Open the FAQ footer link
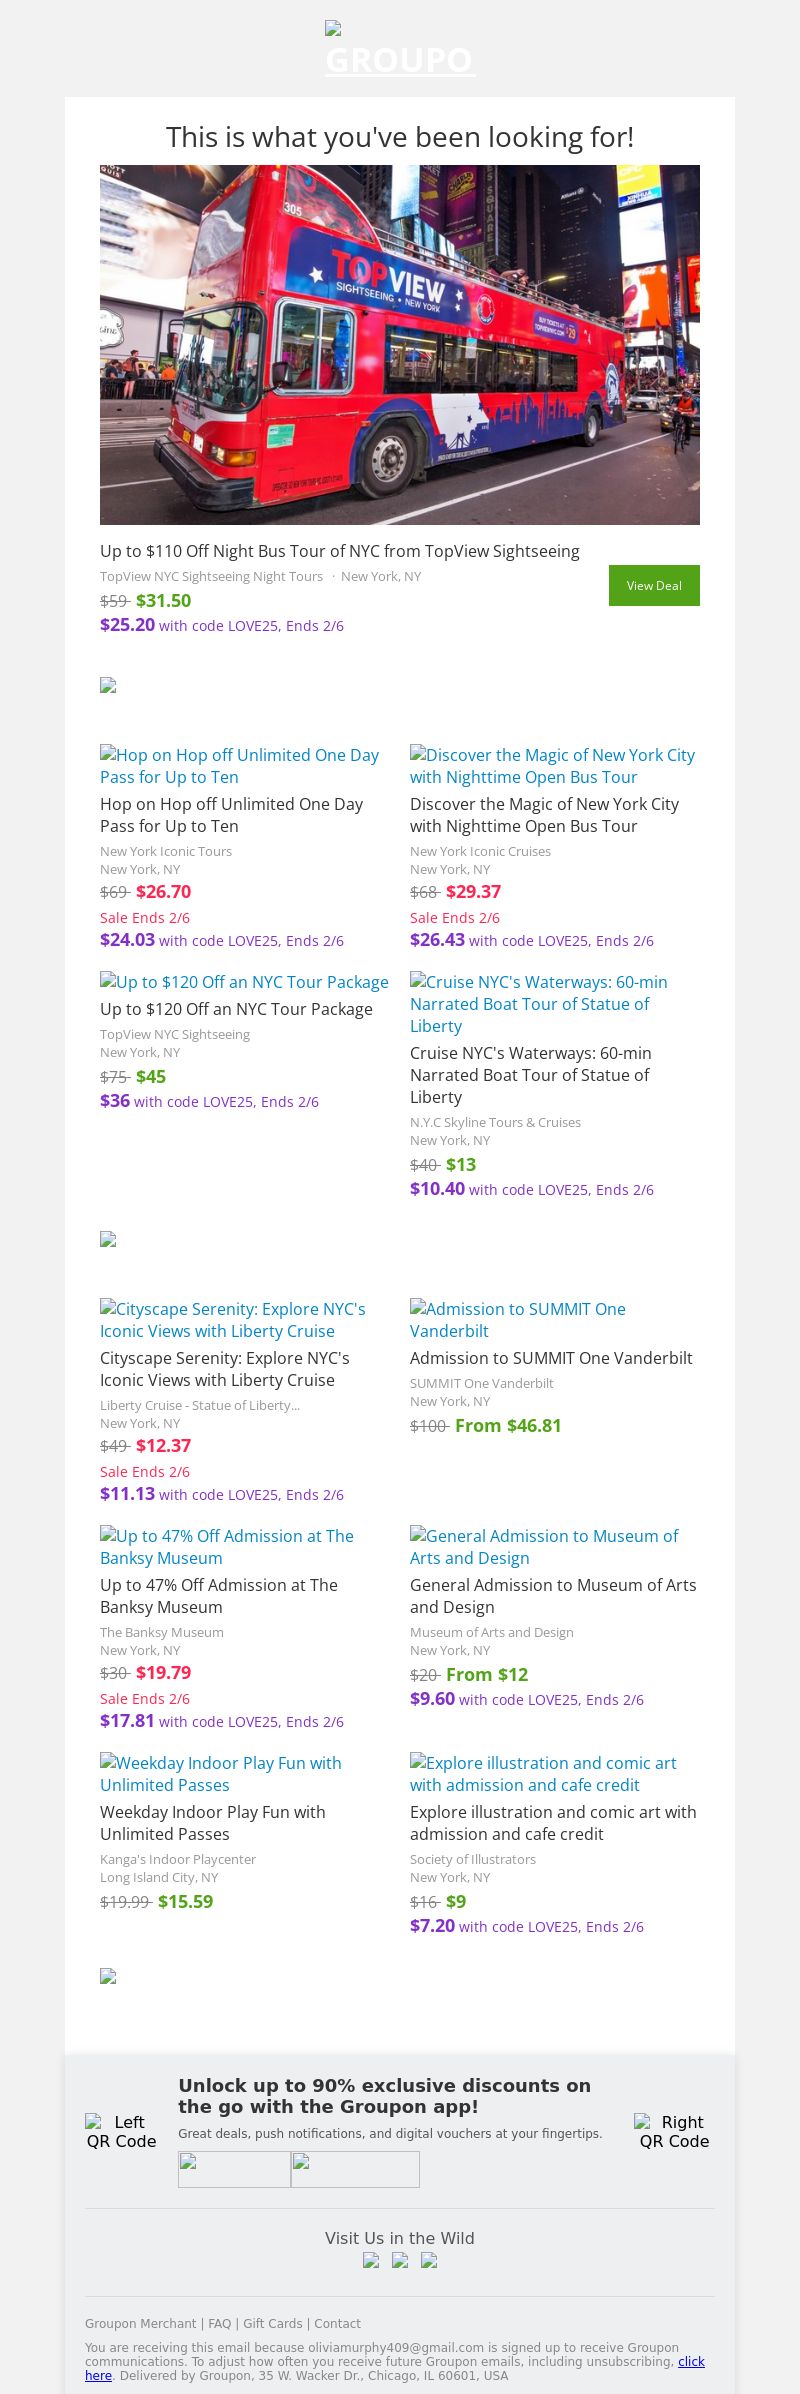Image resolution: width=800 pixels, height=2394 pixels. (219, 2323)
